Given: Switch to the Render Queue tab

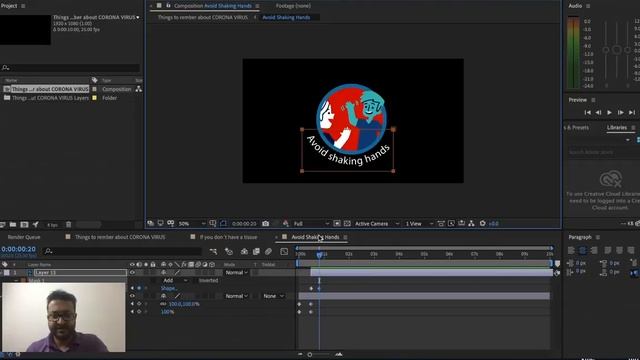Looking at the screenshot, I should click(24, 237).
